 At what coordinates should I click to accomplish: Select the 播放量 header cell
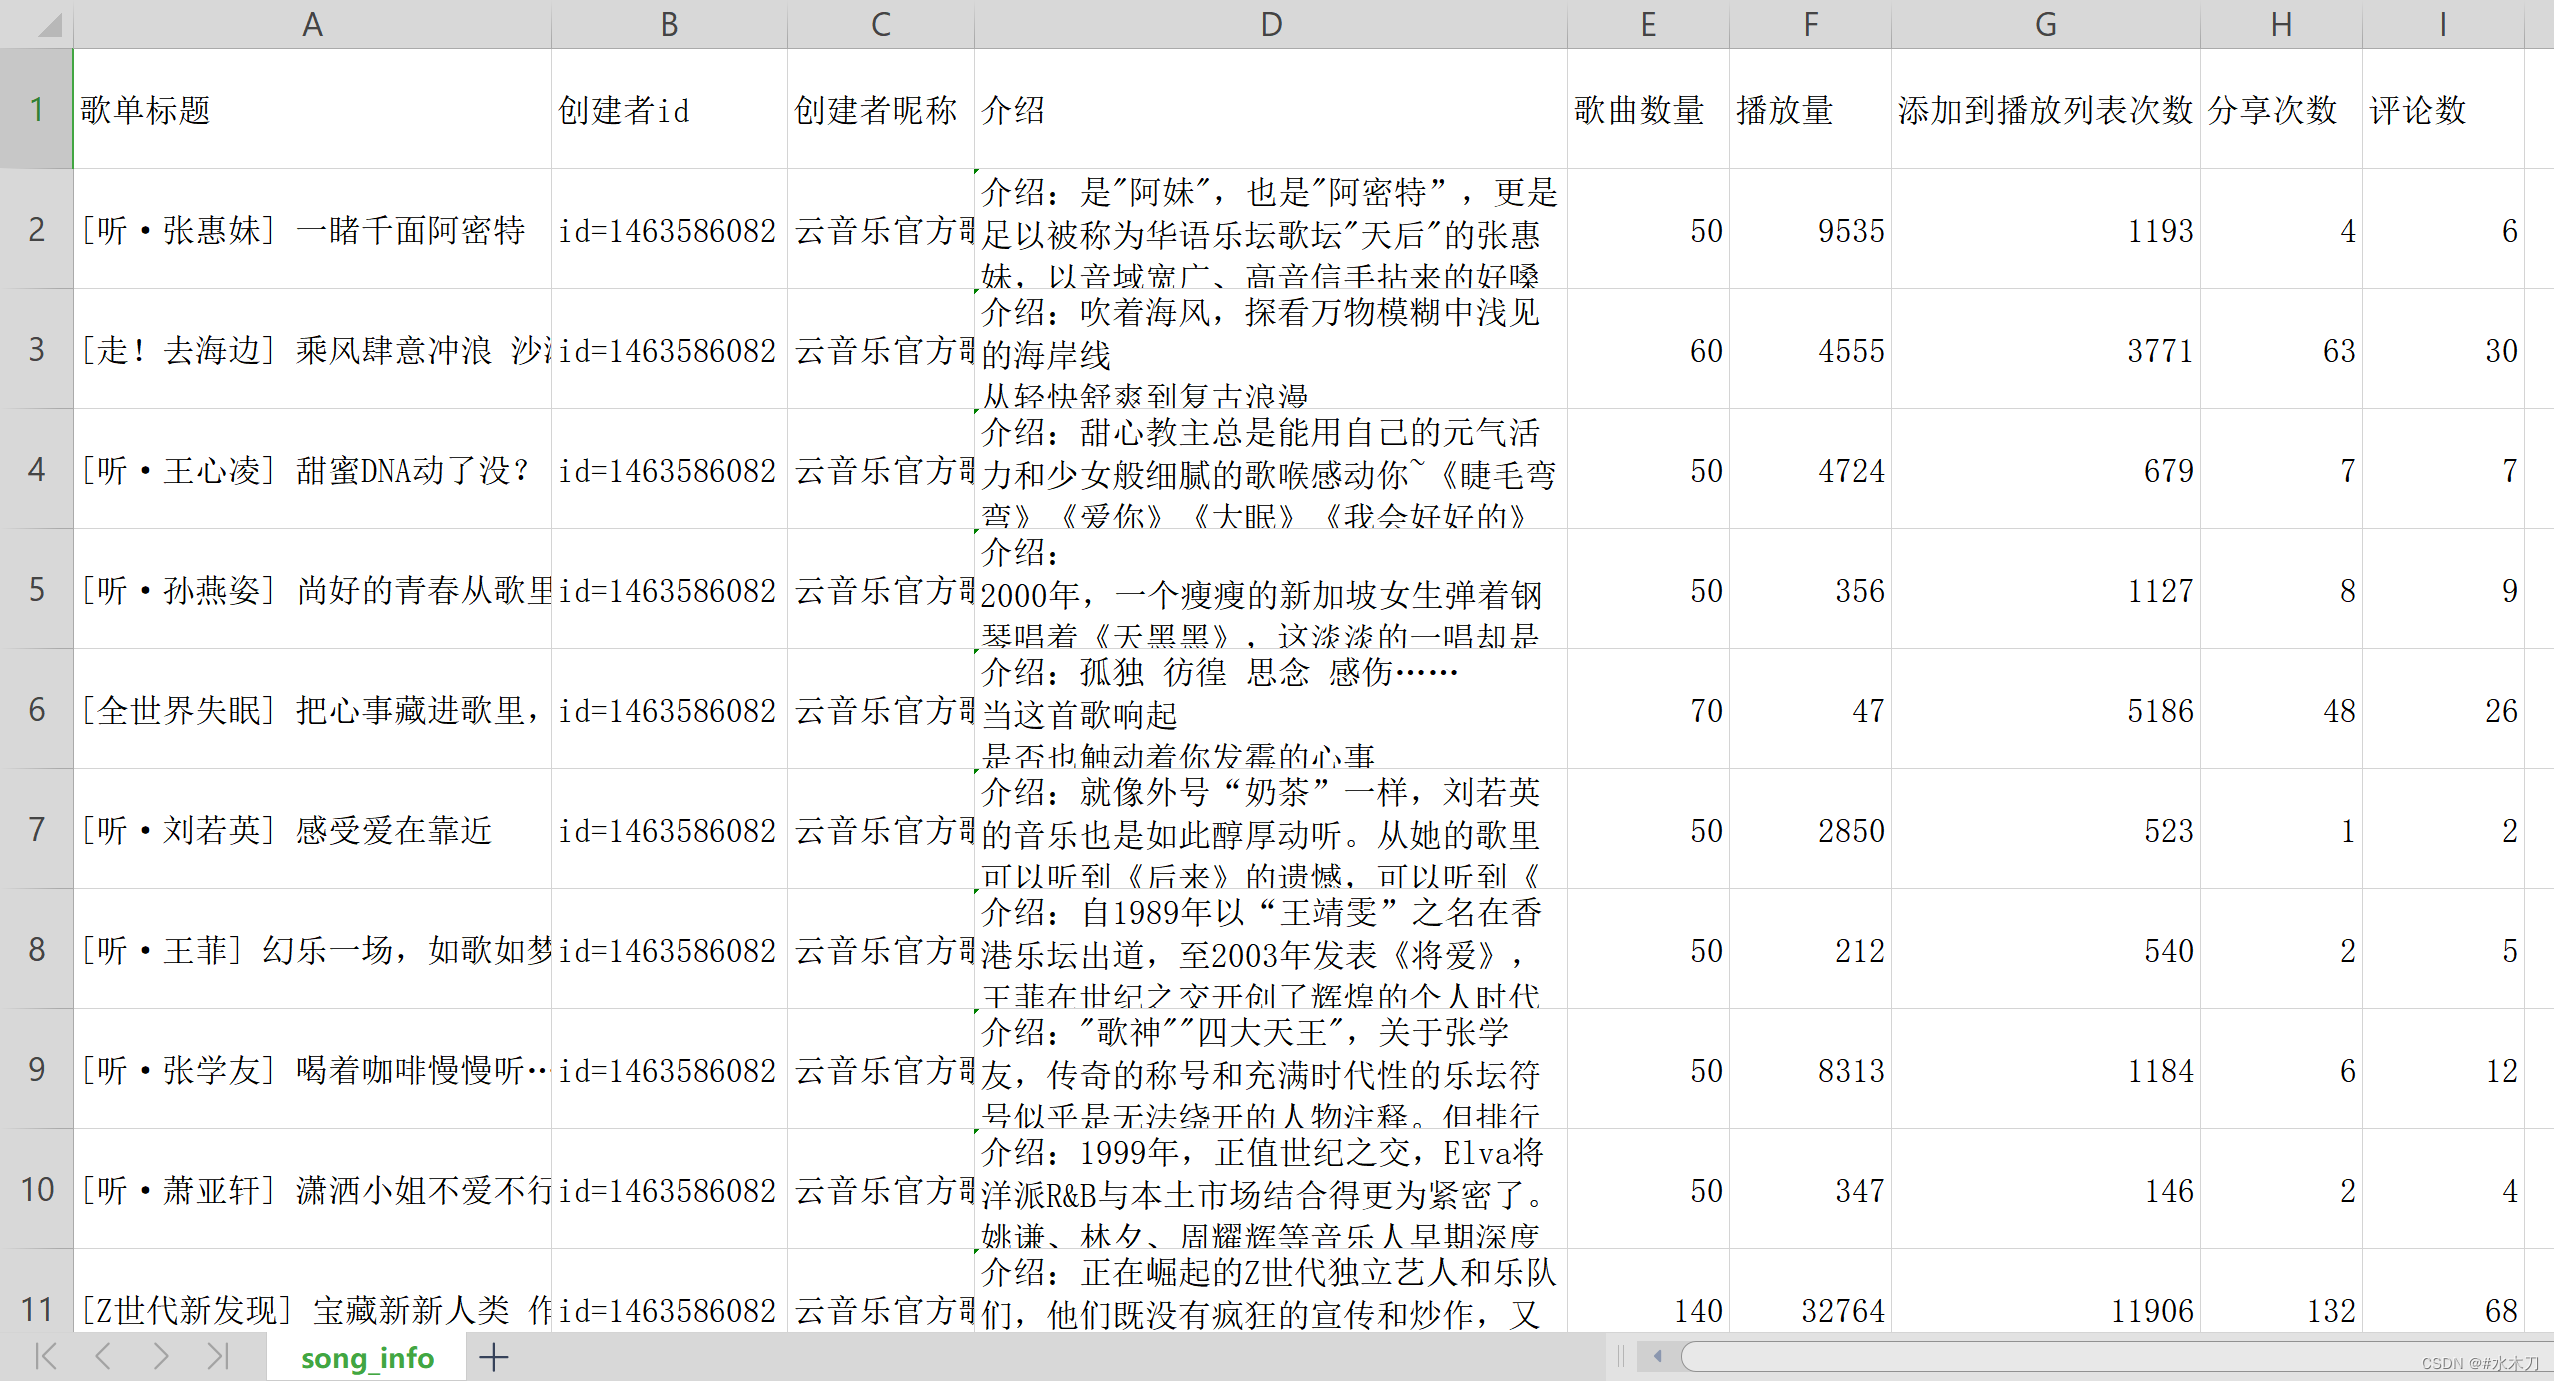1810,109
